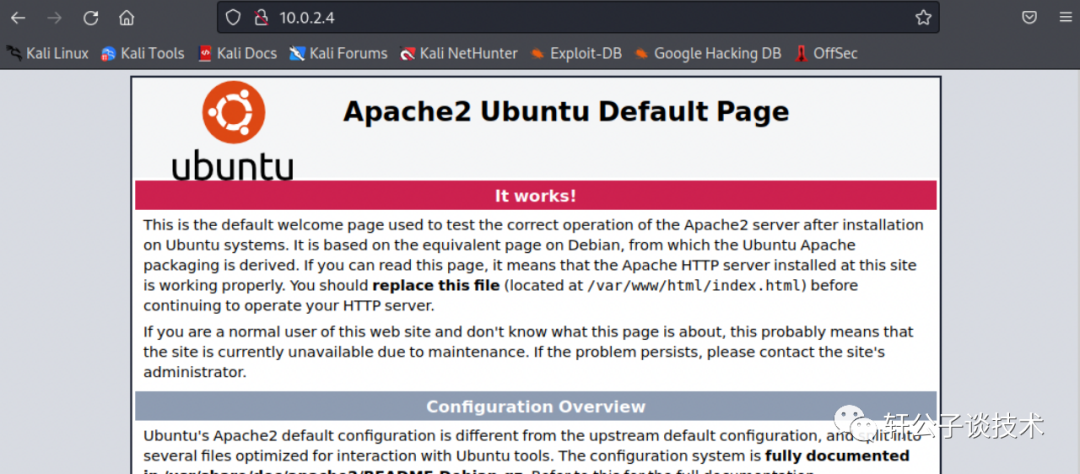Open the Firefox hamburger menu
Viewport: 1080px width, 474px height.
tap(1065, 18)
